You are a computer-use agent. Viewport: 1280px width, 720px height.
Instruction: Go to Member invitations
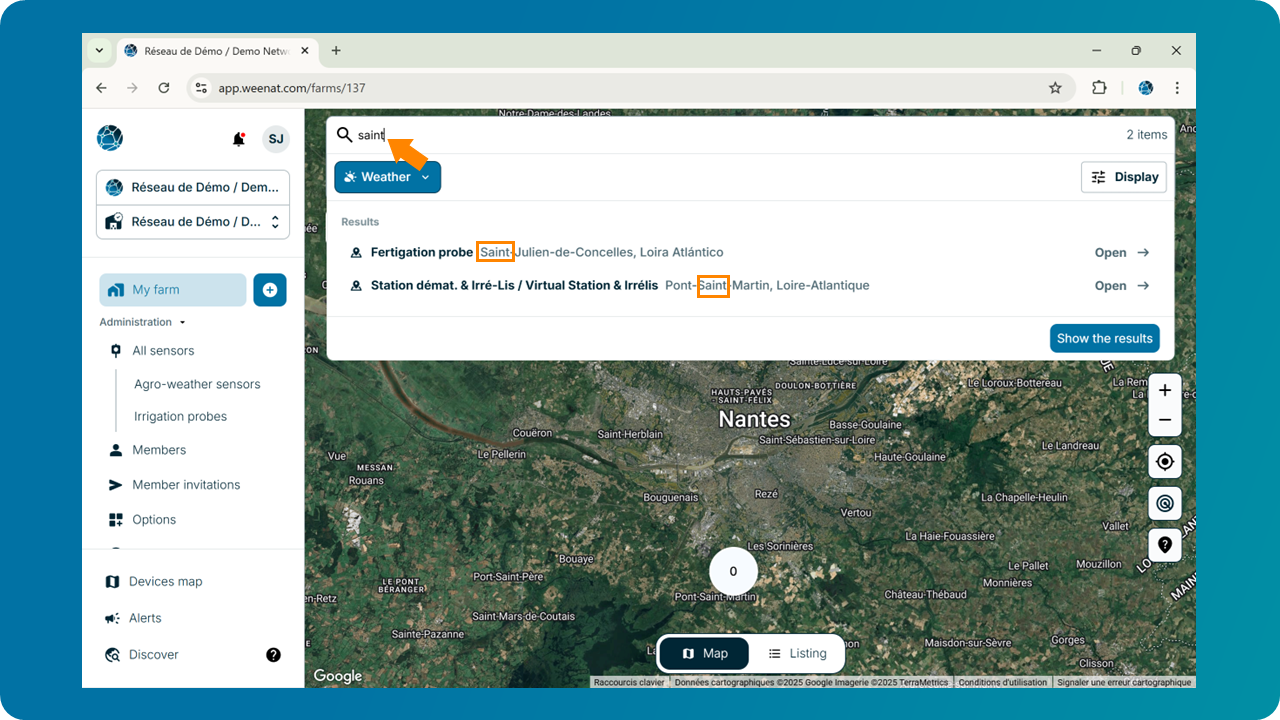click(x=186, y=485)
